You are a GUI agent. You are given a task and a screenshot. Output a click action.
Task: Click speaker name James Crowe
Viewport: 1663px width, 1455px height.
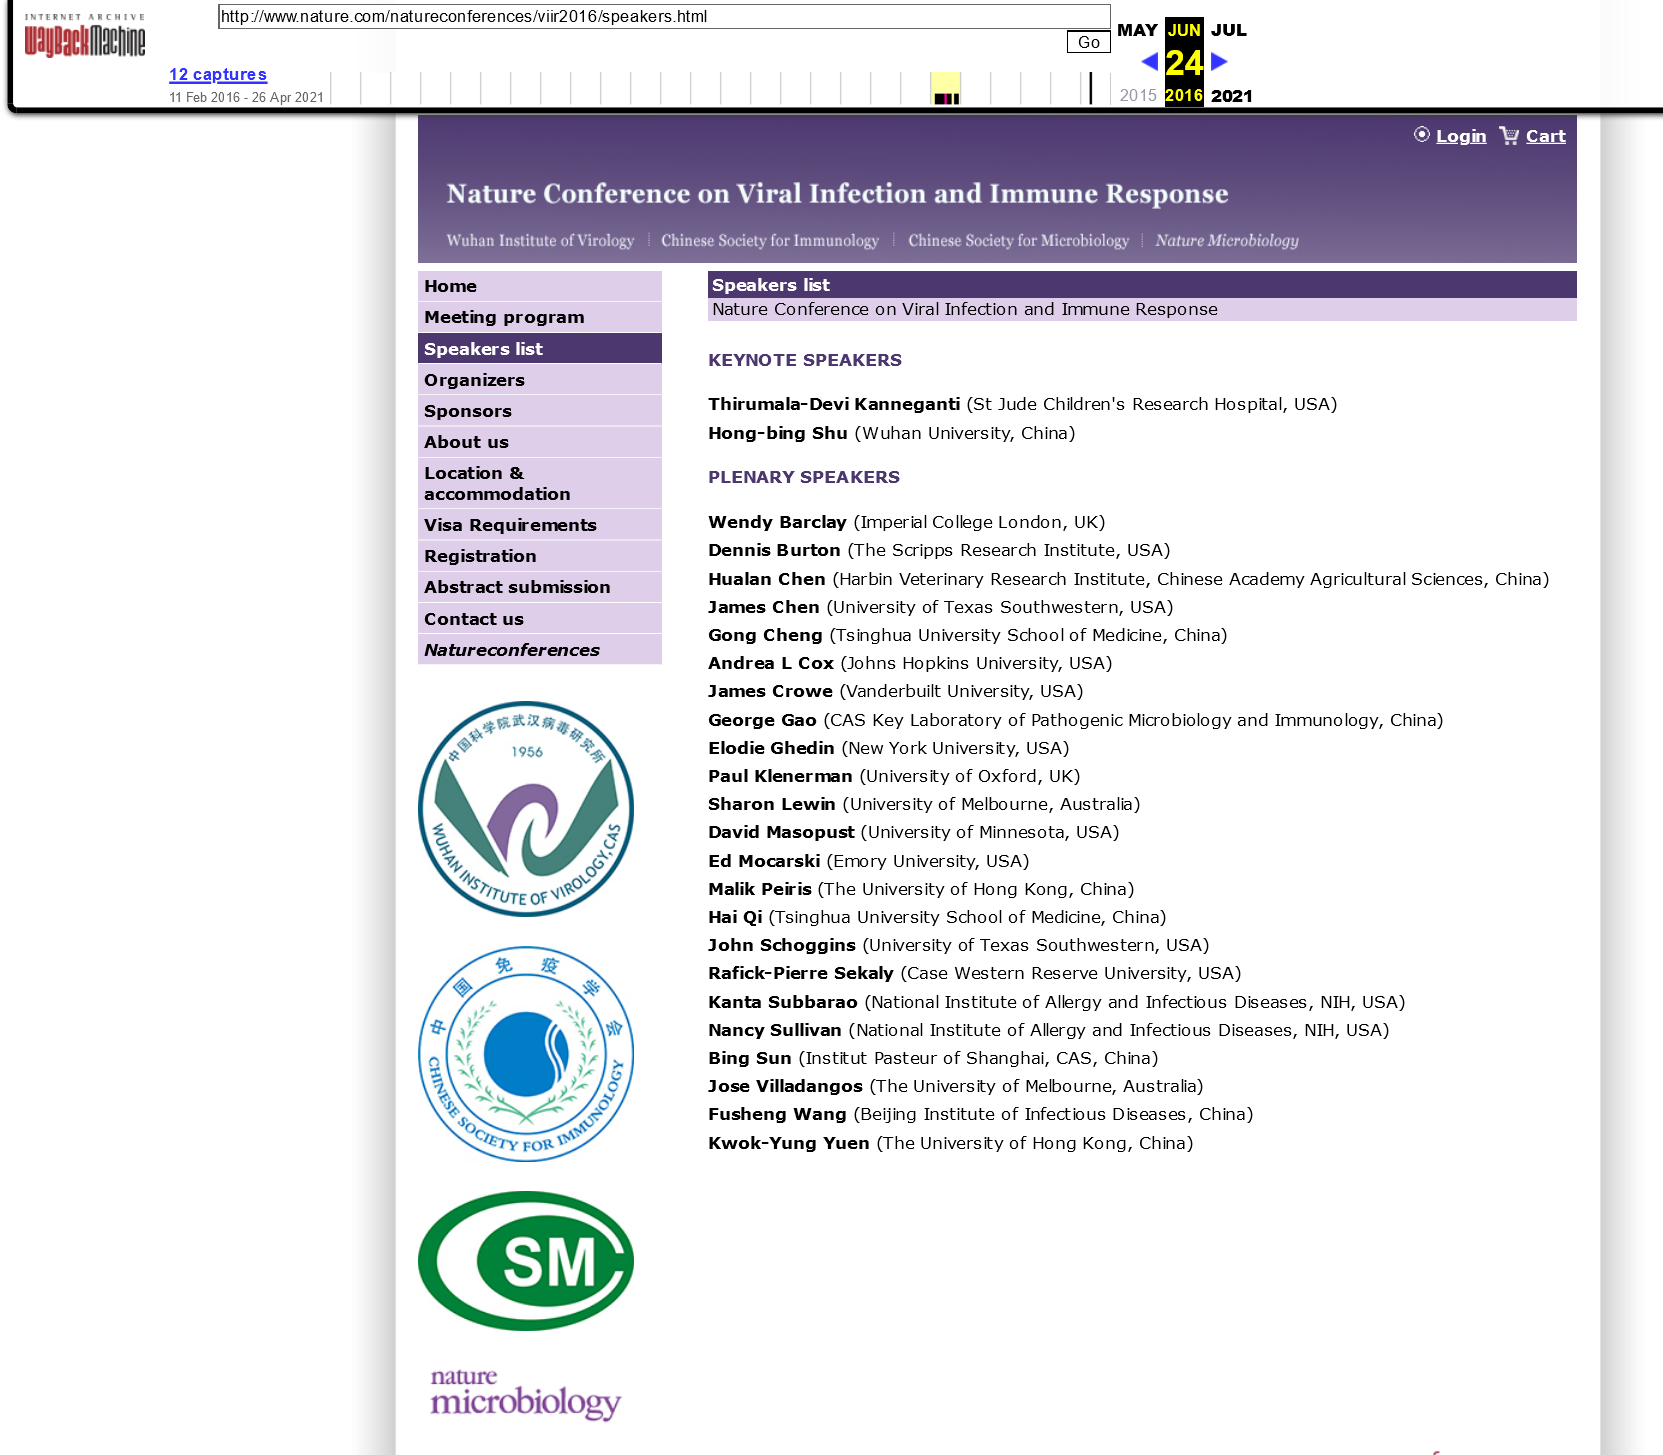[x=770, y=691]
